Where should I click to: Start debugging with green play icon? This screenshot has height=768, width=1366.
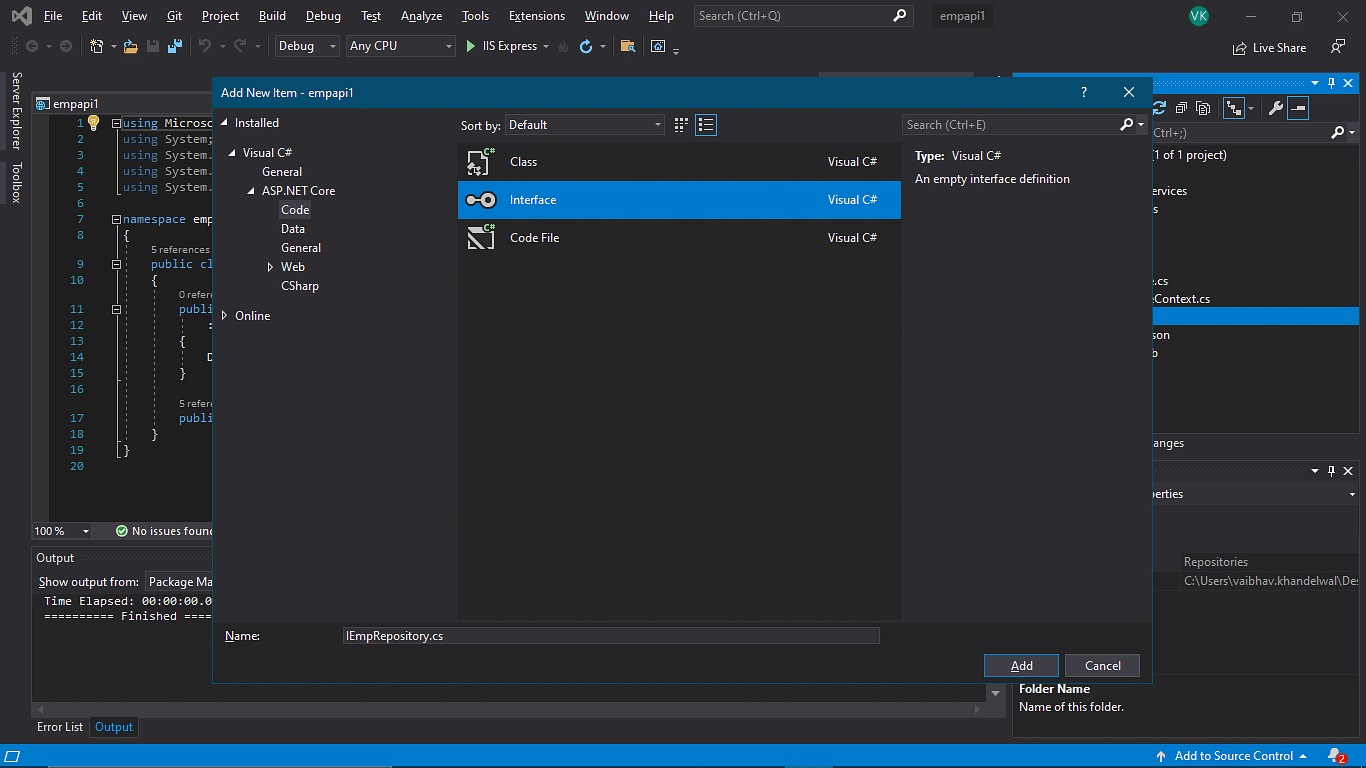coord(471,46)
